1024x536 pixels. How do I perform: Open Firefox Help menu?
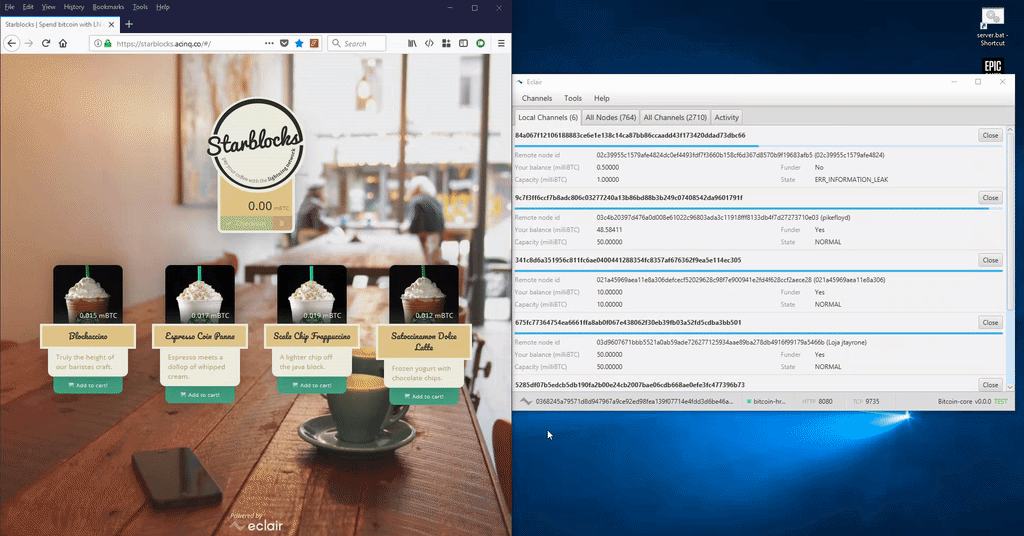pos(163,7)
